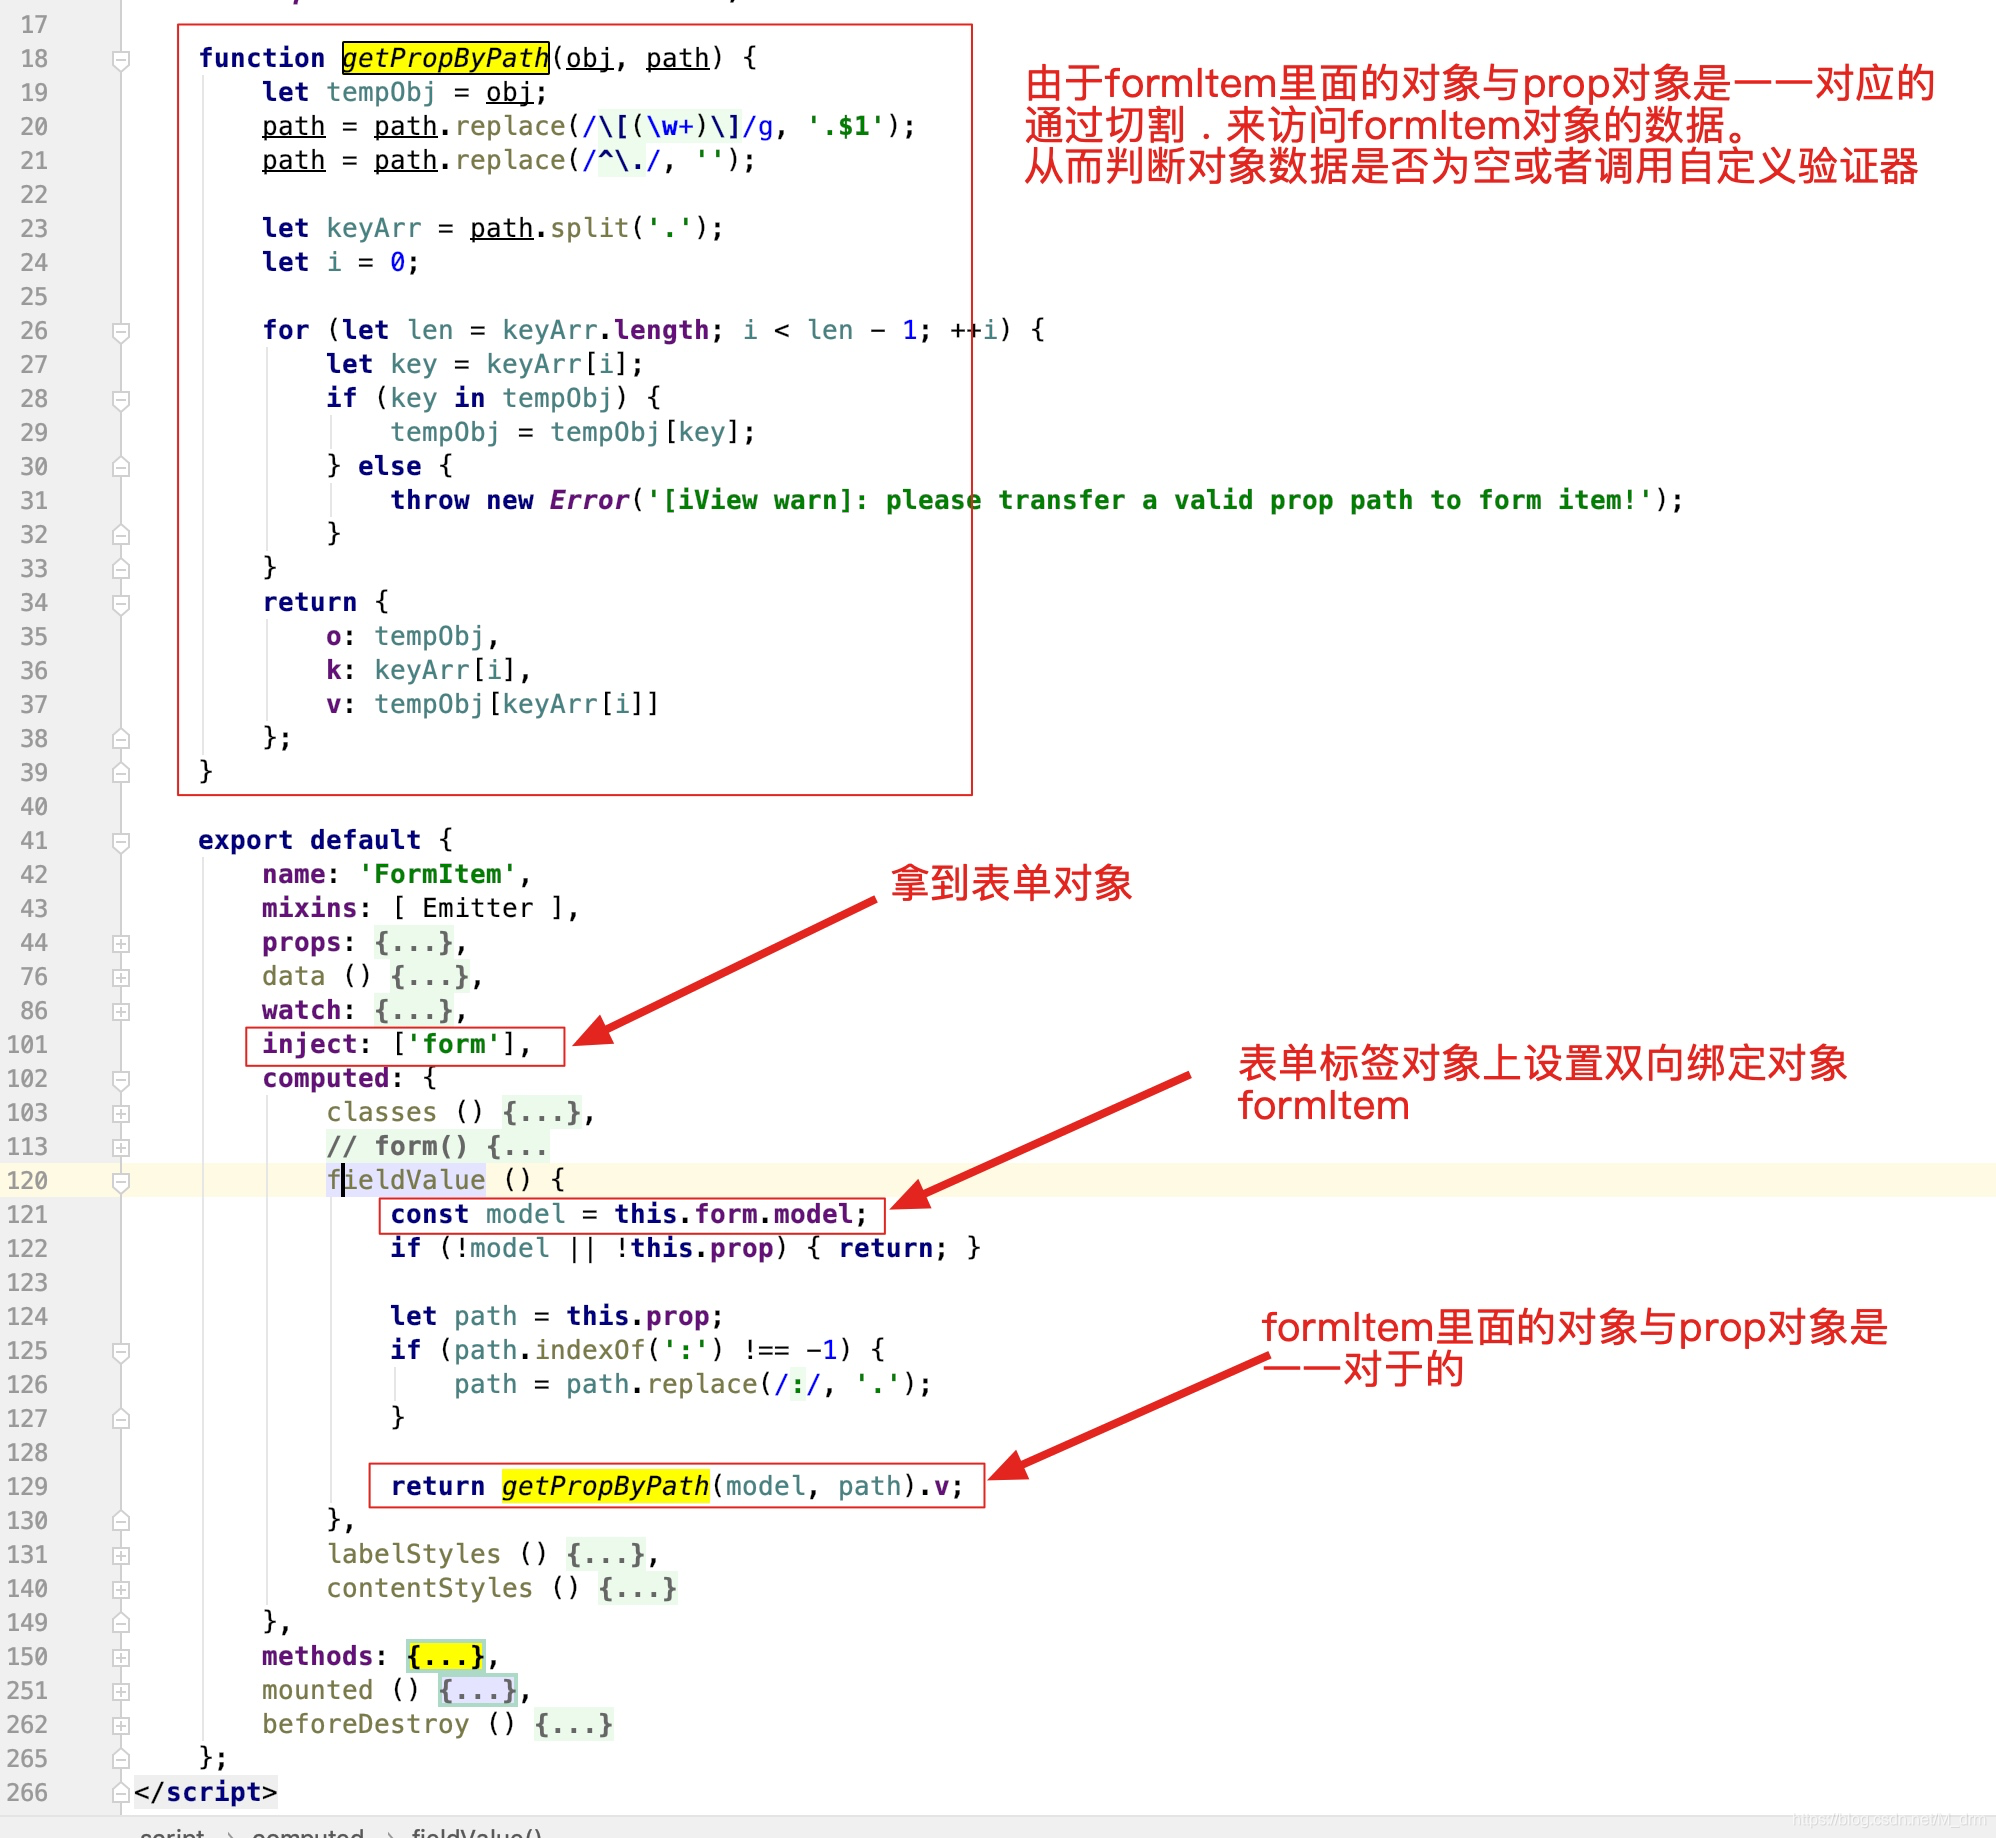Screen dimensions: 1996x1838
Task: Collapse export default fold marker on line 41
Action: tap(121, 842)
